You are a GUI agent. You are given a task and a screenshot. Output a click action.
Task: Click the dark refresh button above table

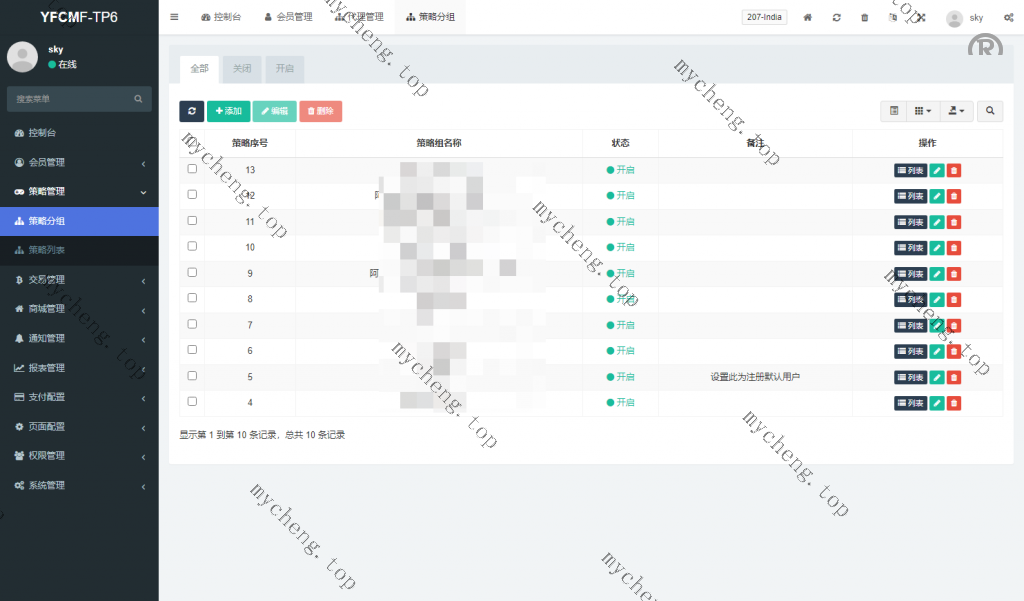pos(191,111)
